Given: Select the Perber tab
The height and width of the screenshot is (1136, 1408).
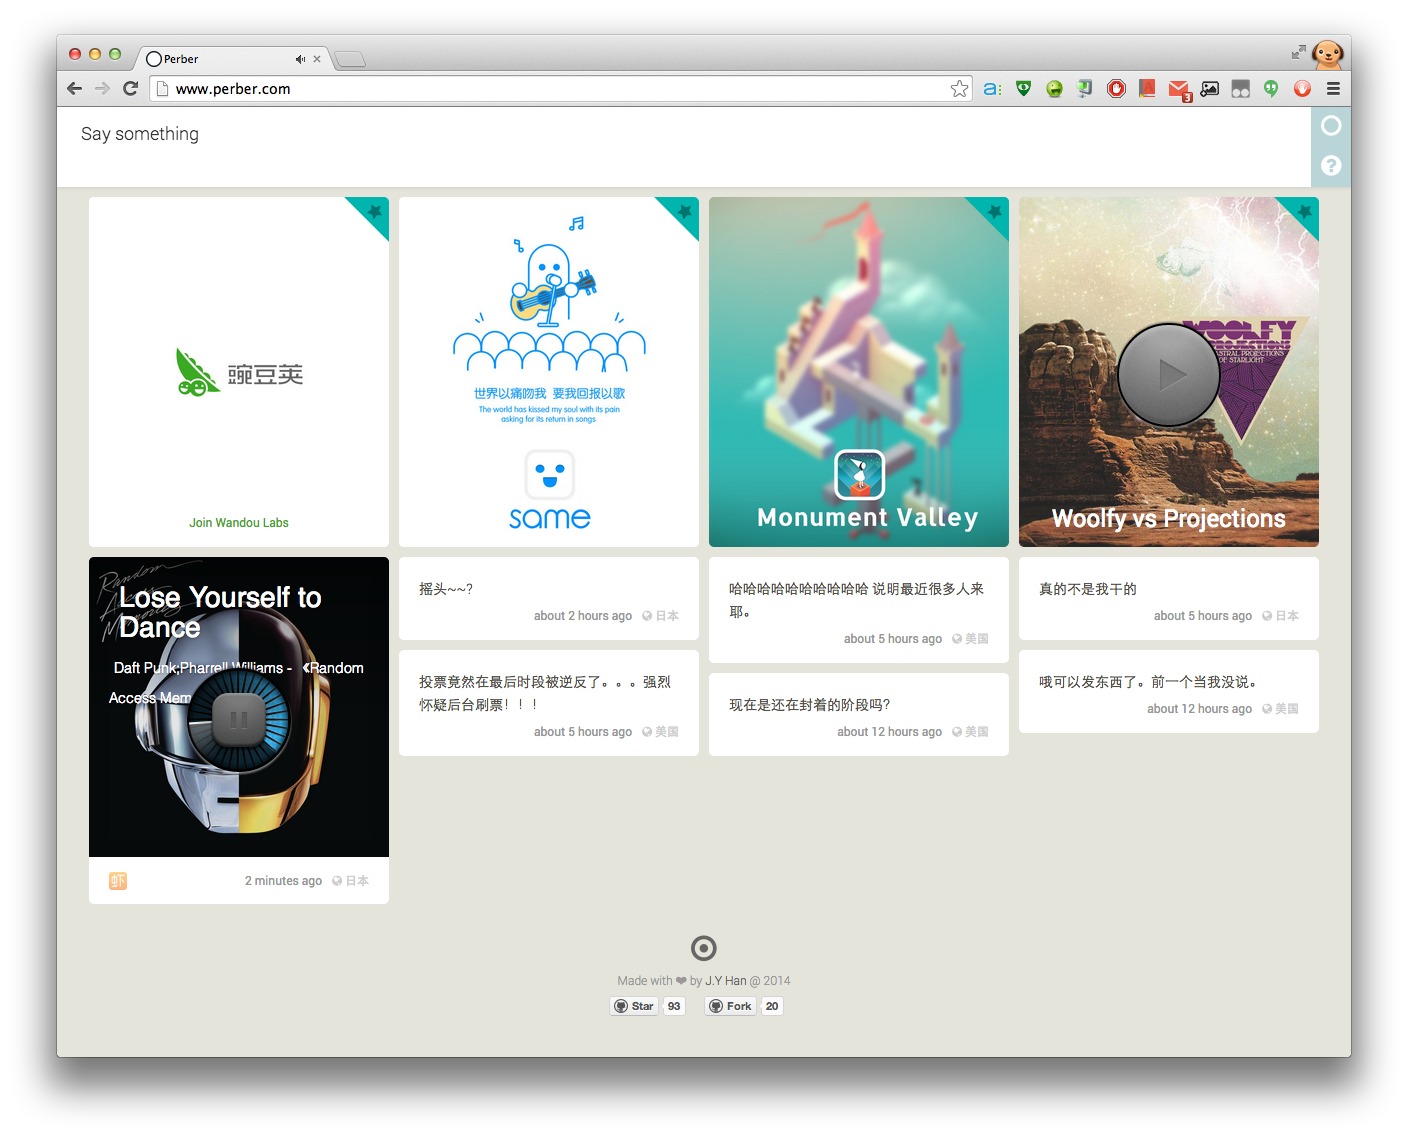Looking at the screenshot, I should tap(232, 59).
